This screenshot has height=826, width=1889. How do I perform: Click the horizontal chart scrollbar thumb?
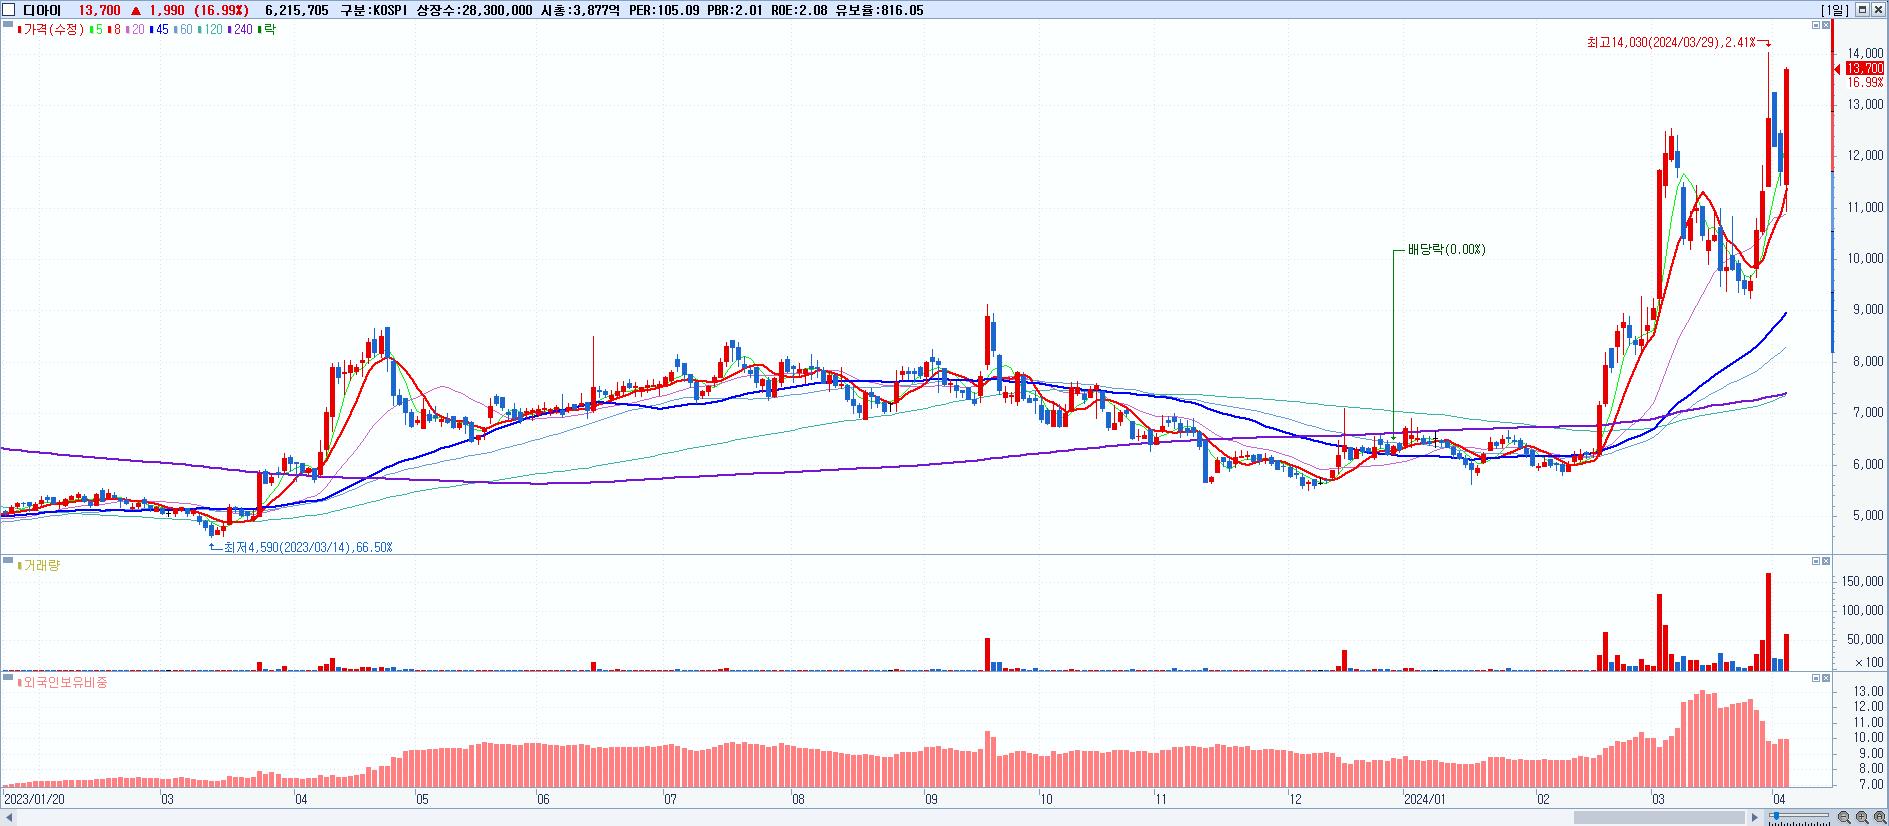point(1660,818)
